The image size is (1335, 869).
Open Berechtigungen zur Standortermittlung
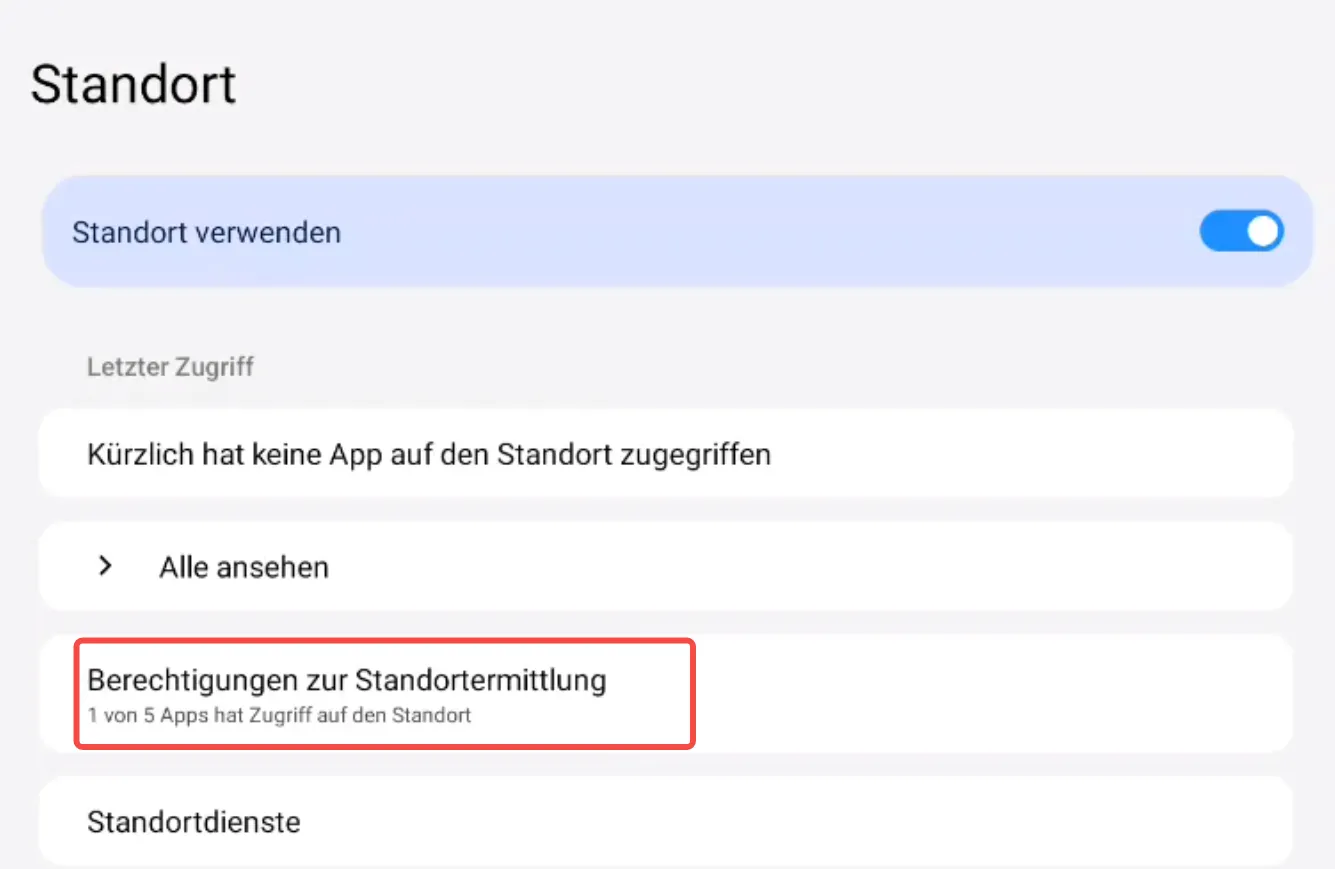[346, 681]
